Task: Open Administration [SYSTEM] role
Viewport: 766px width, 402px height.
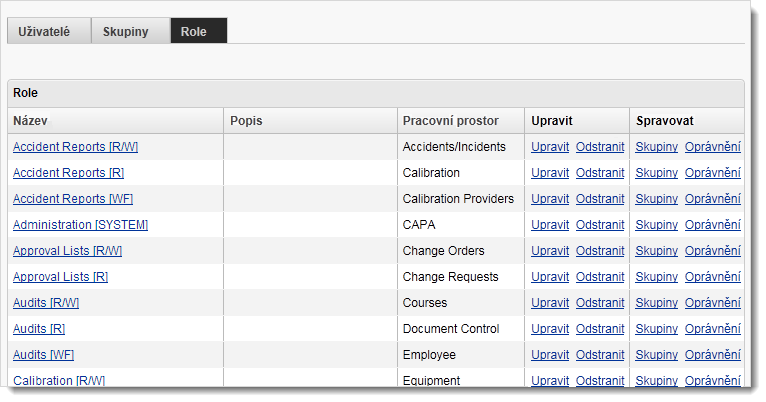Action: [x=80, y=225]
